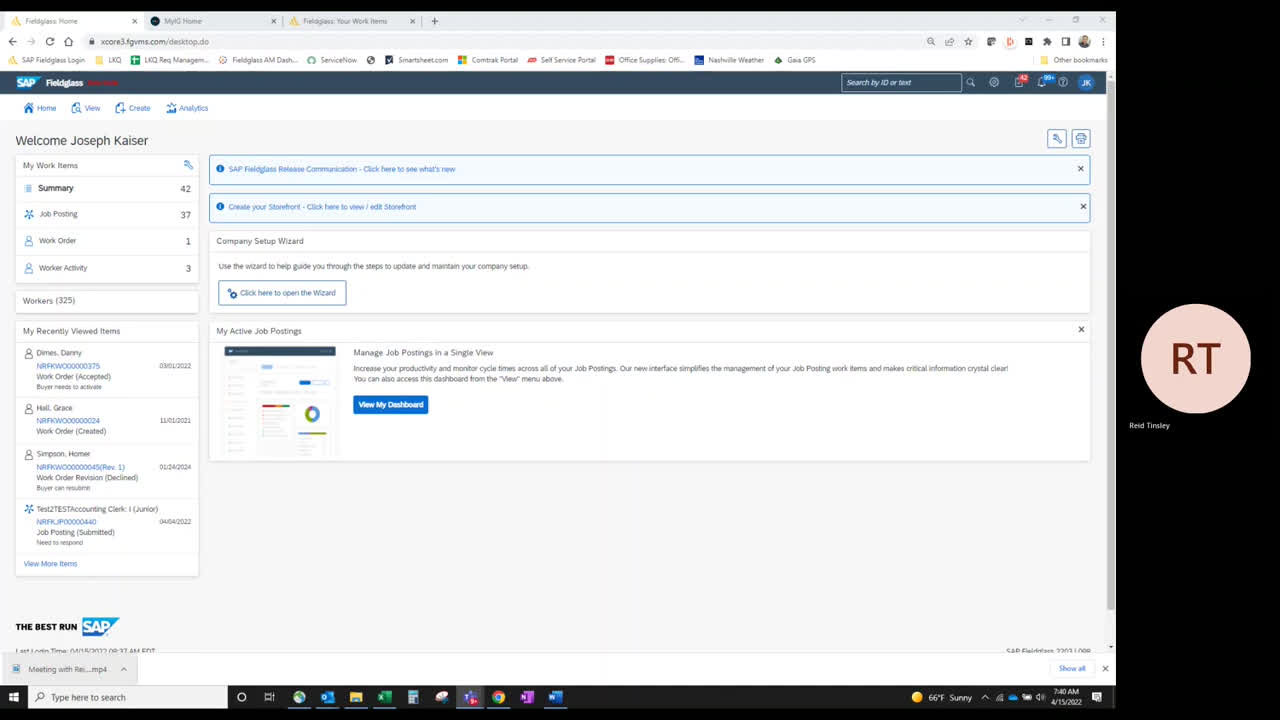
Task: Open the Analytics menu
Action: tap(187, 108)
